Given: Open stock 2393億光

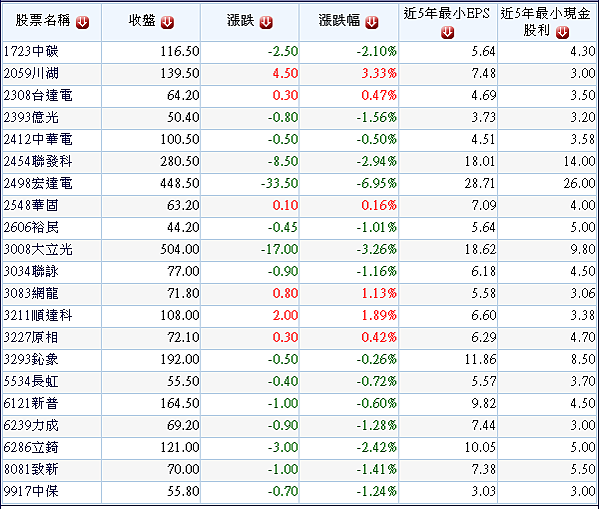Looking at the screenshot, I should 31,117.
